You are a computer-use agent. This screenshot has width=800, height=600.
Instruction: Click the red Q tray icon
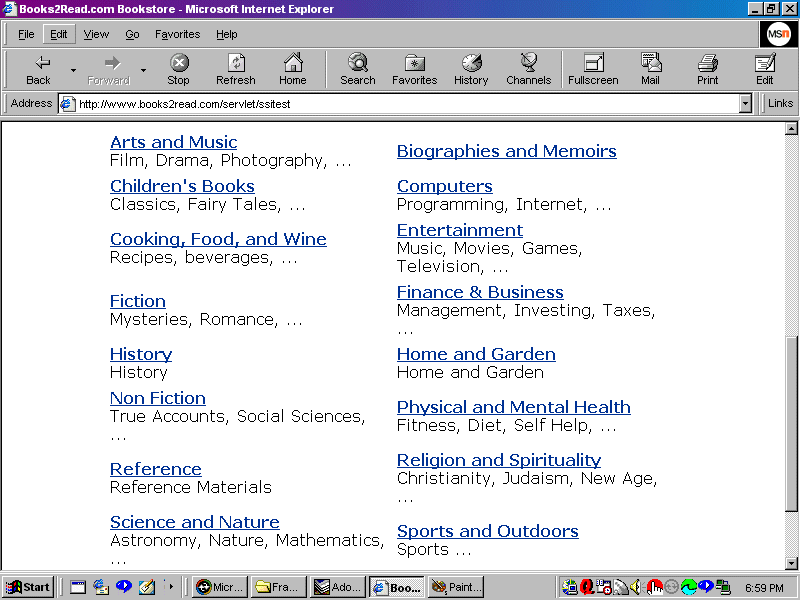pyautogui.click(x=587, y=587)
